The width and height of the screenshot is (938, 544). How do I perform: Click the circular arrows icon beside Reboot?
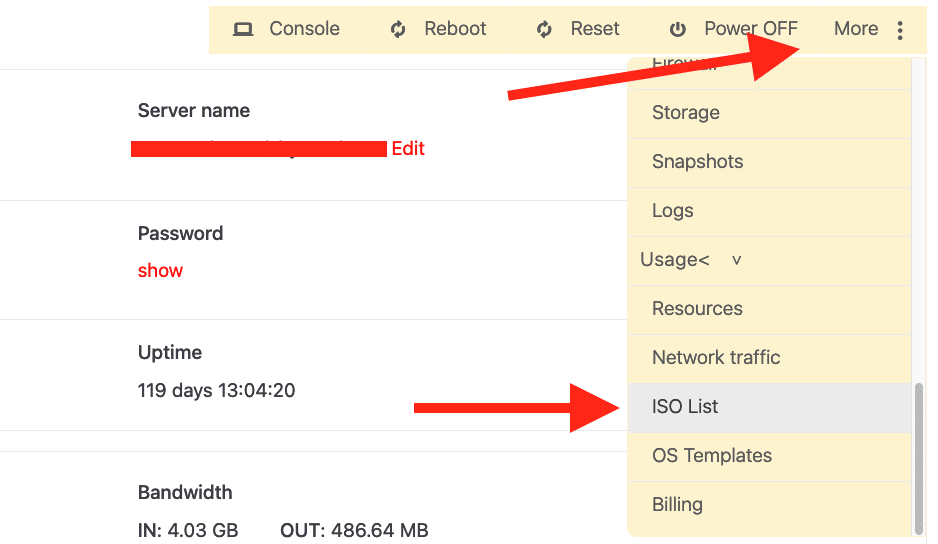click(398, 29)
